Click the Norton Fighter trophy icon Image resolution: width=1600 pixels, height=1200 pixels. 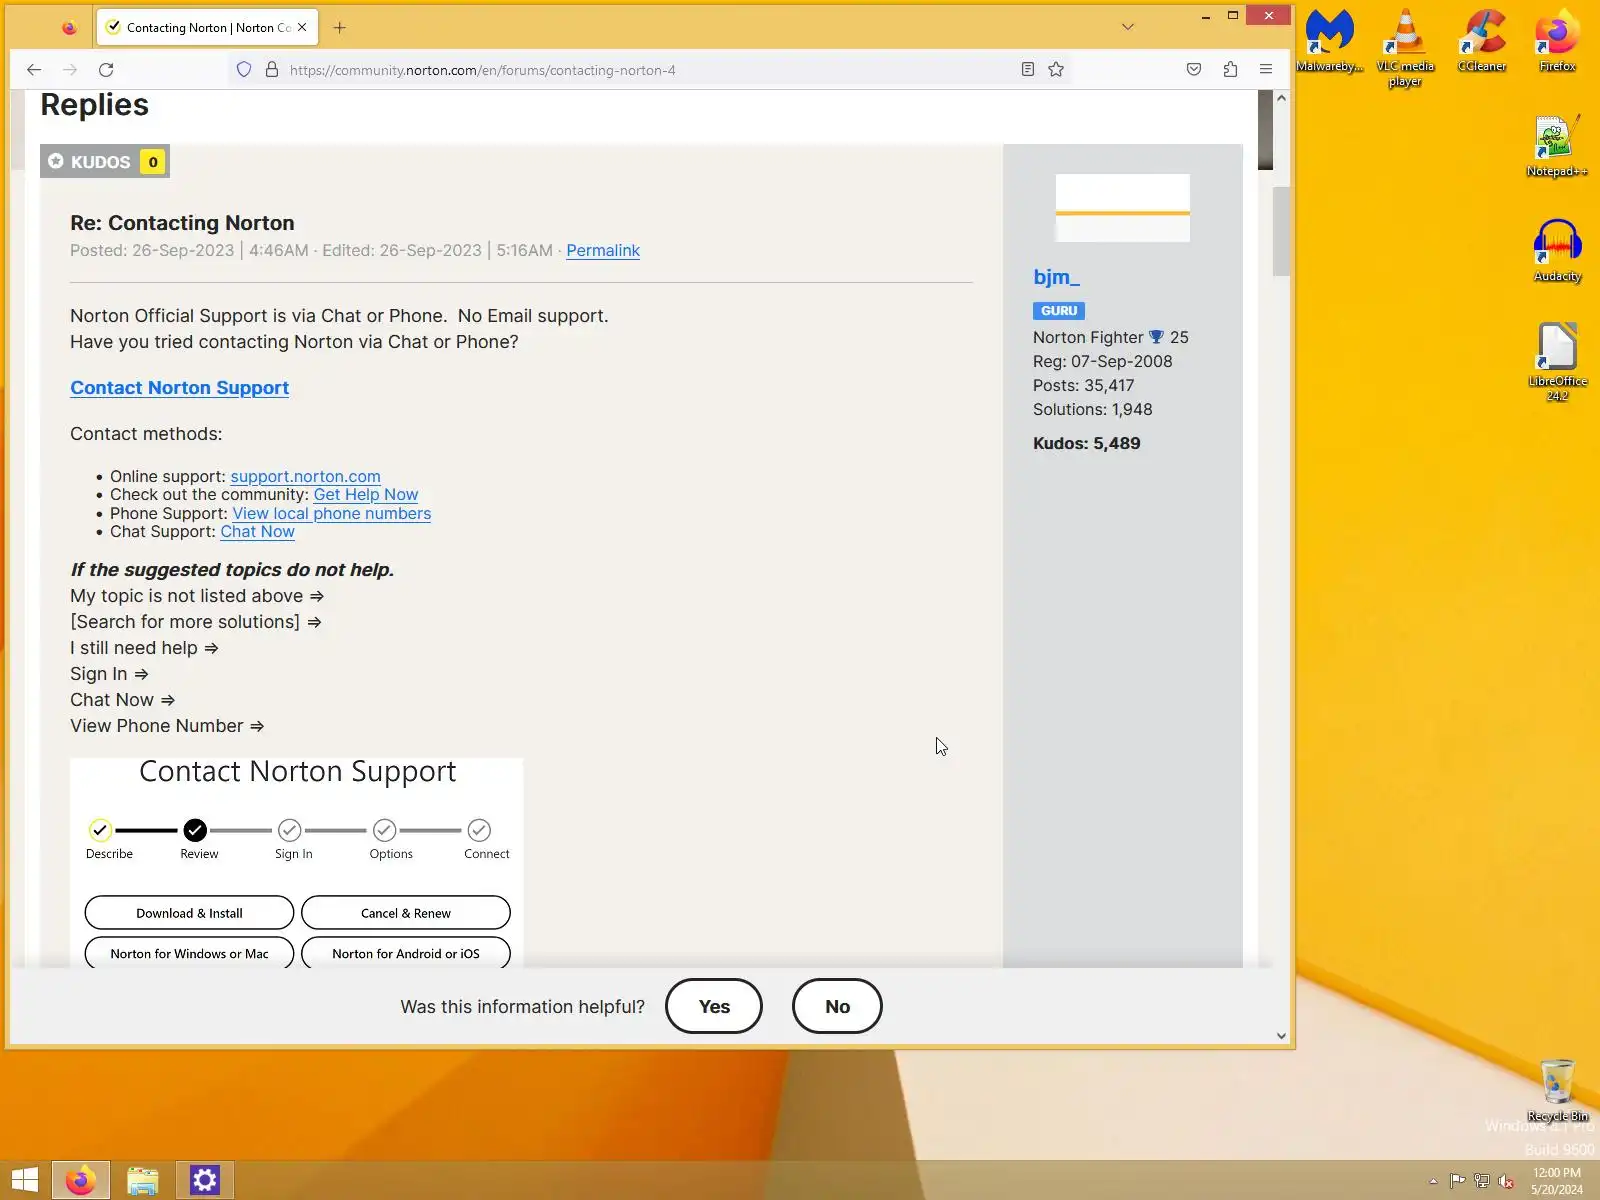coord(1156,338)
